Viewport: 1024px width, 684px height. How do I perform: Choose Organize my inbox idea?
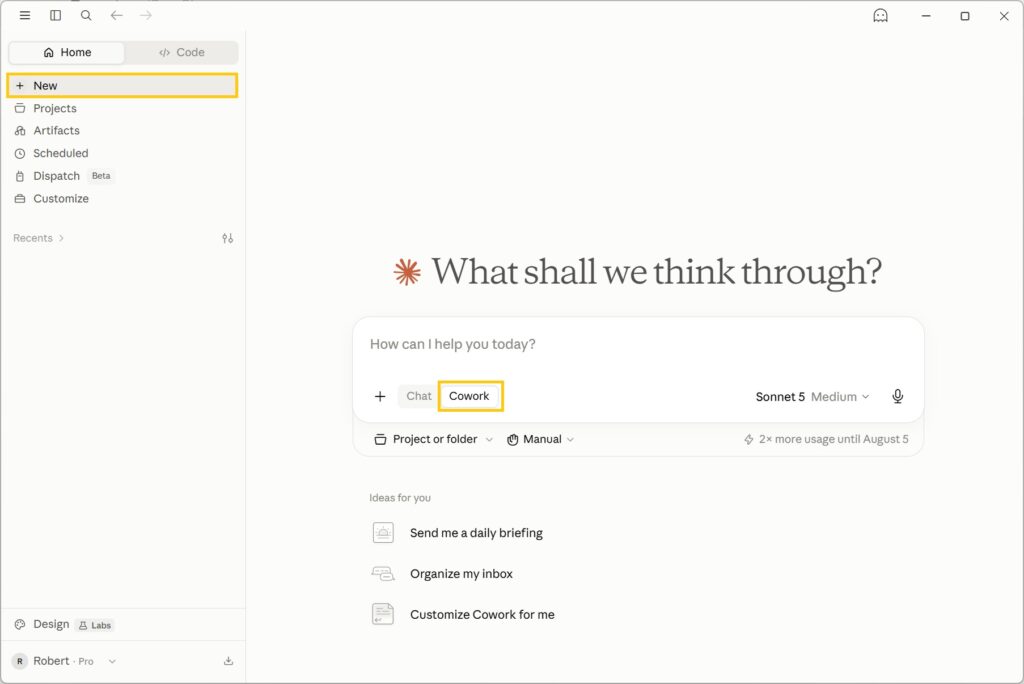click(461, 574)
